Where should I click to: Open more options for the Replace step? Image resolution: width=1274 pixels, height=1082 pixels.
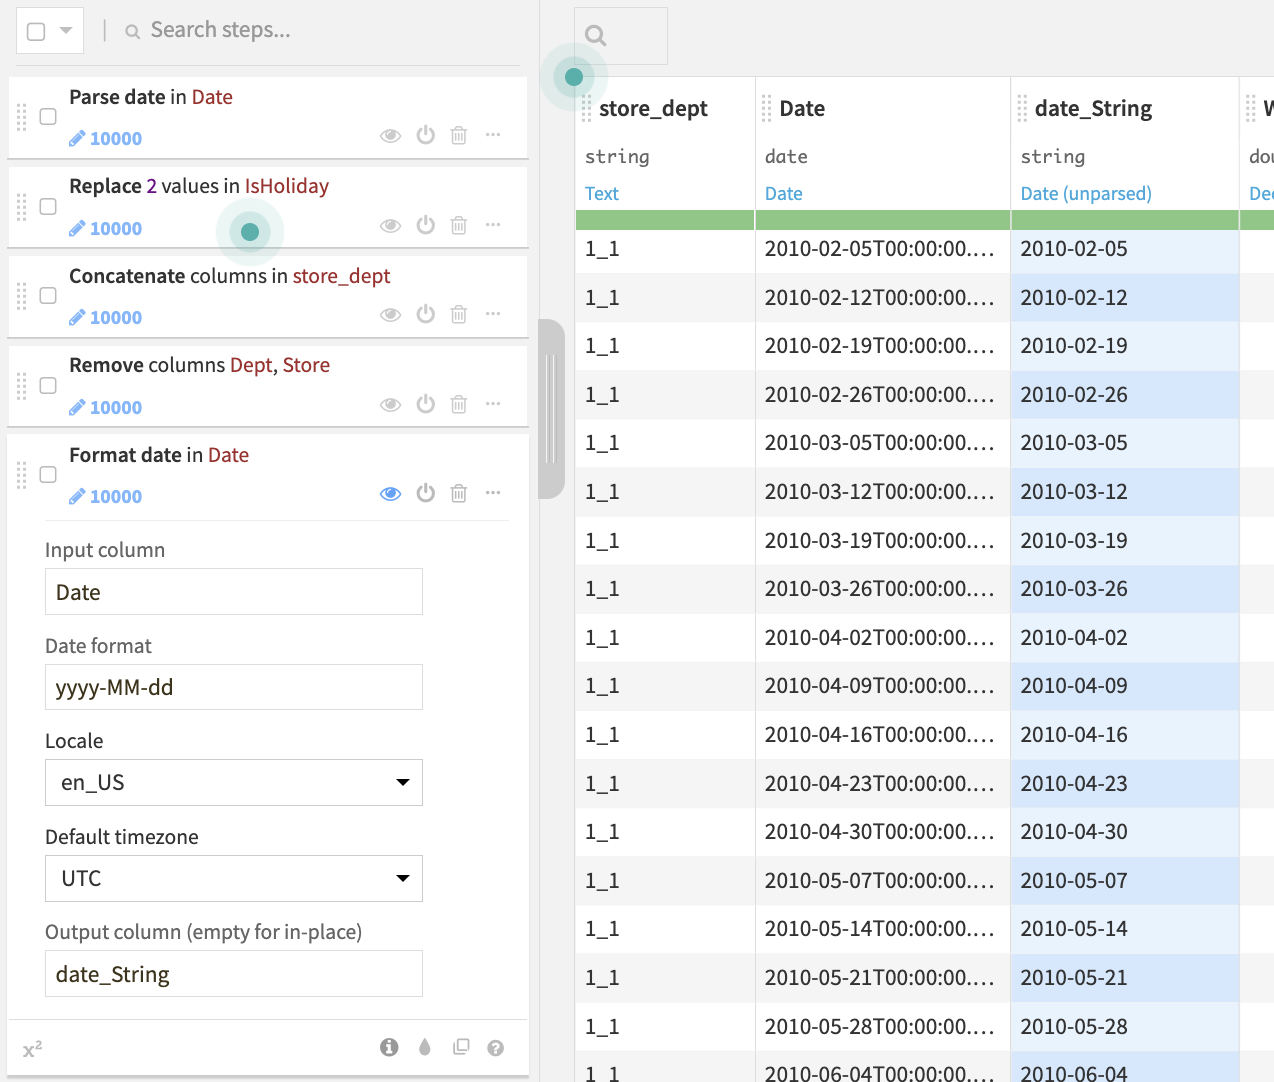(x=492, y=225)
